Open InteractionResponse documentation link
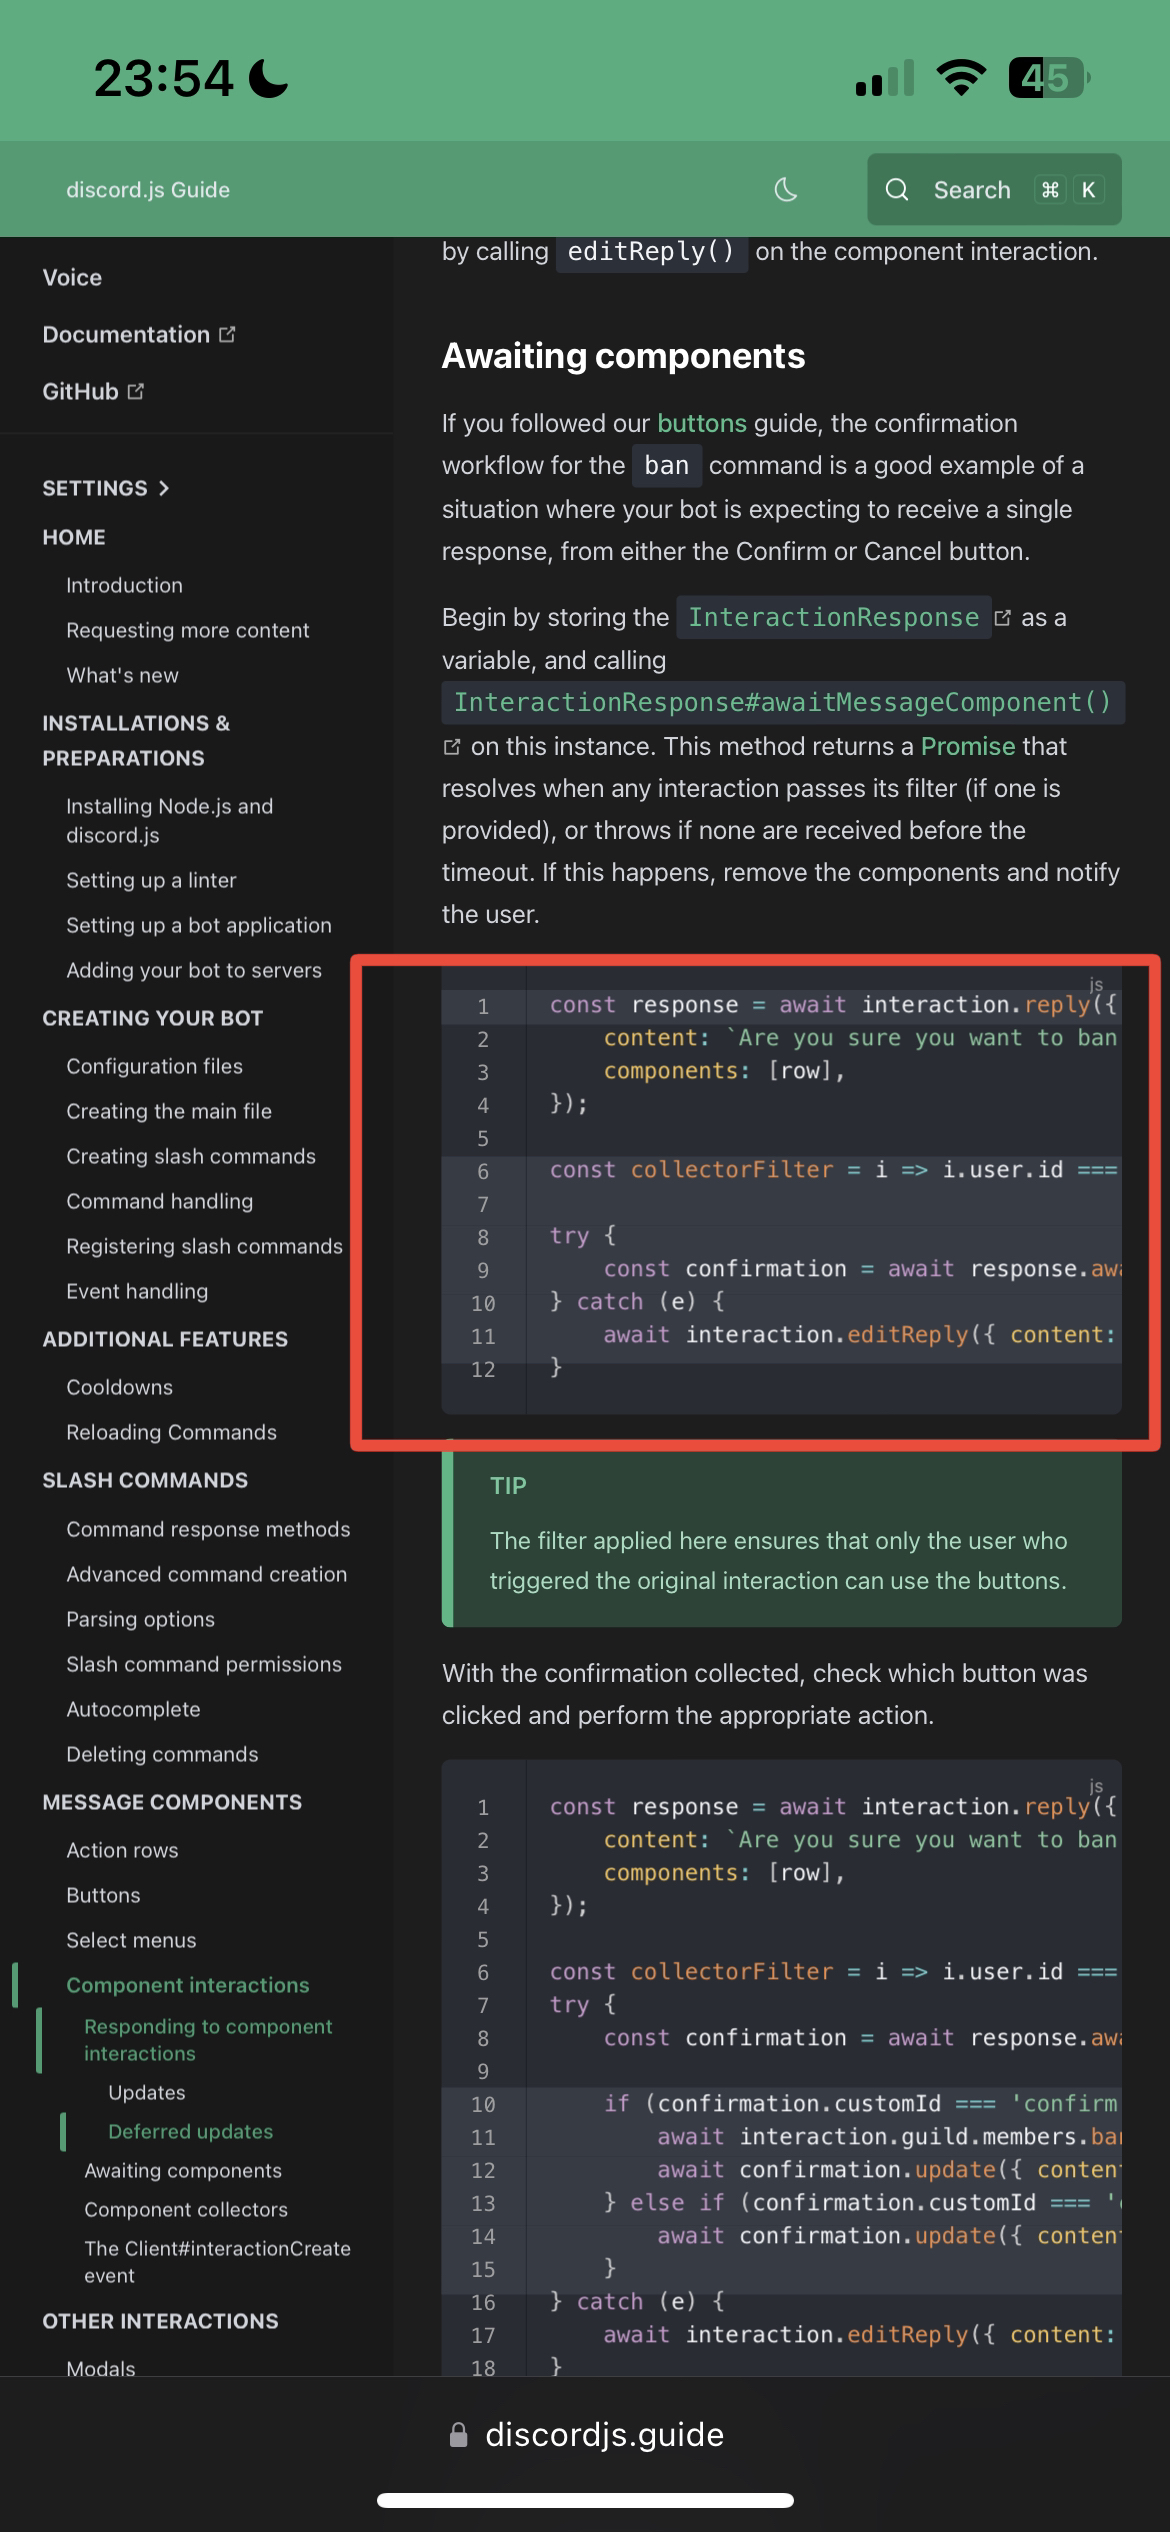 tap(833, 617)
